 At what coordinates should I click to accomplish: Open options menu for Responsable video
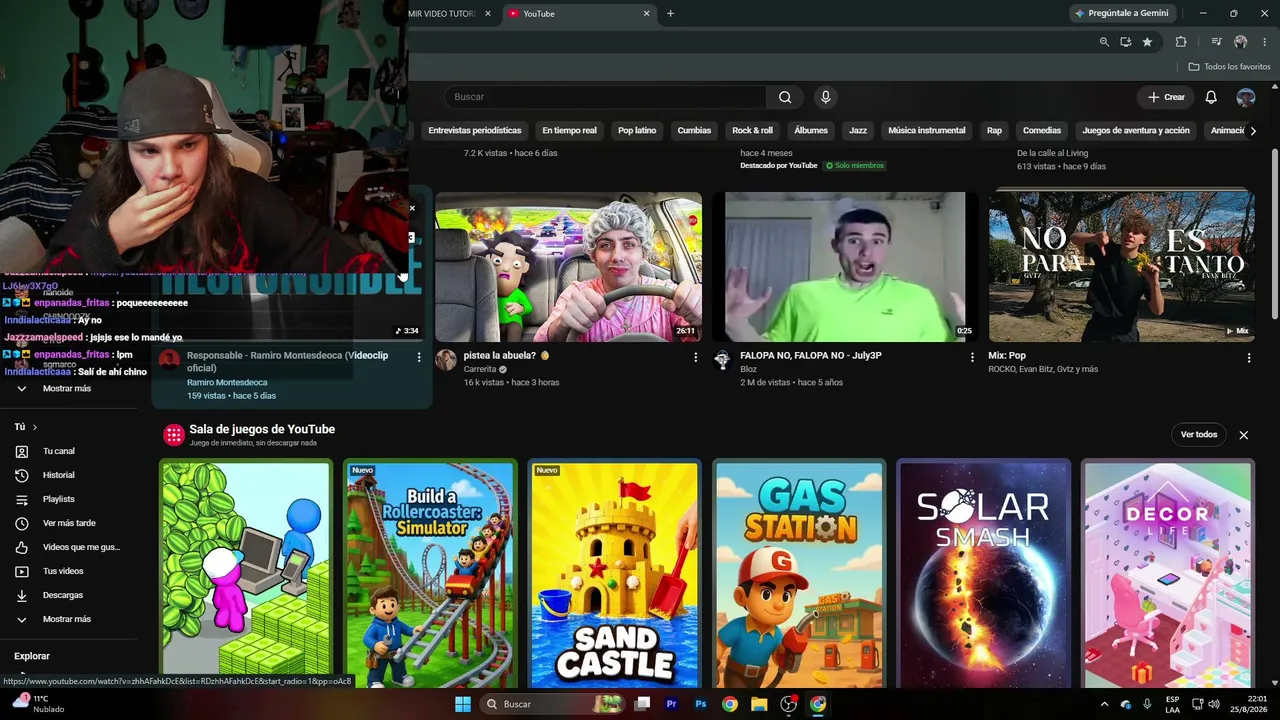tap(419, 357)
